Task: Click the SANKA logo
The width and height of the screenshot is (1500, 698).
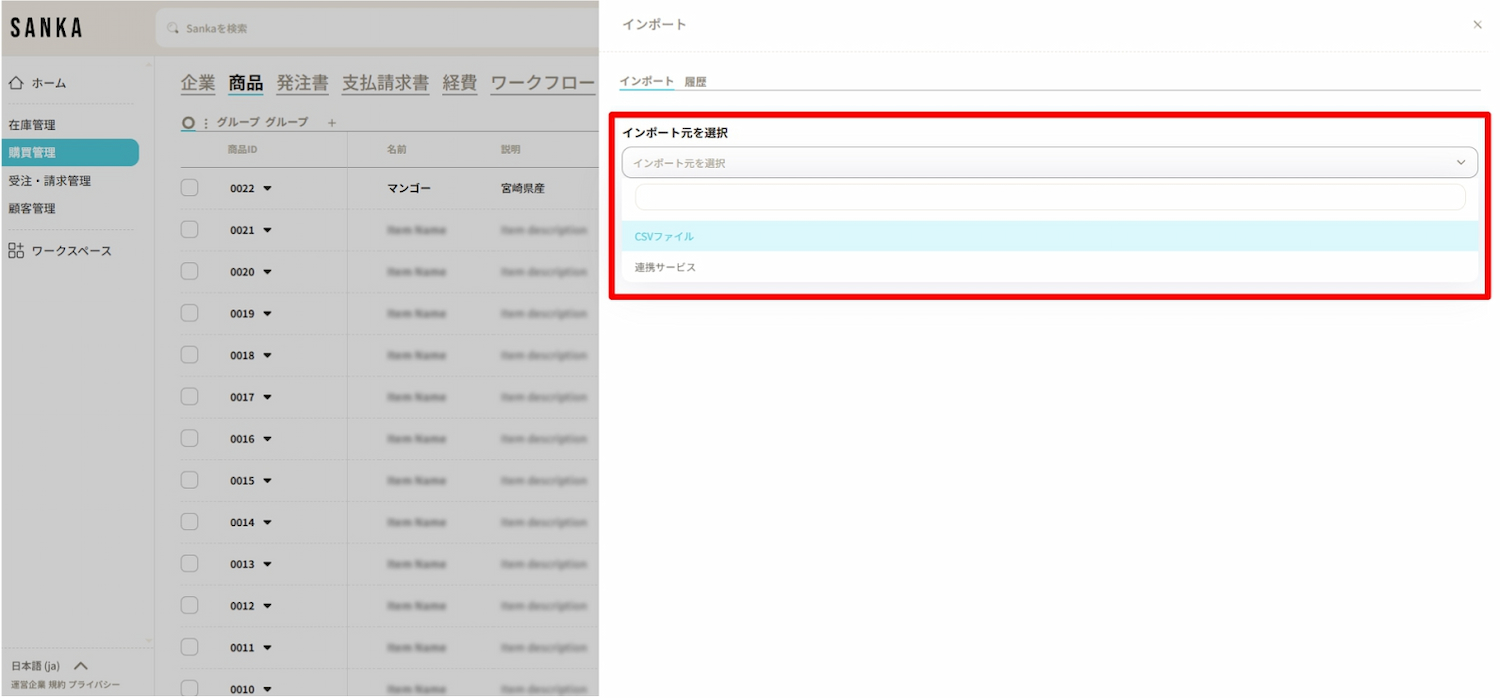Action: (46, 28)
